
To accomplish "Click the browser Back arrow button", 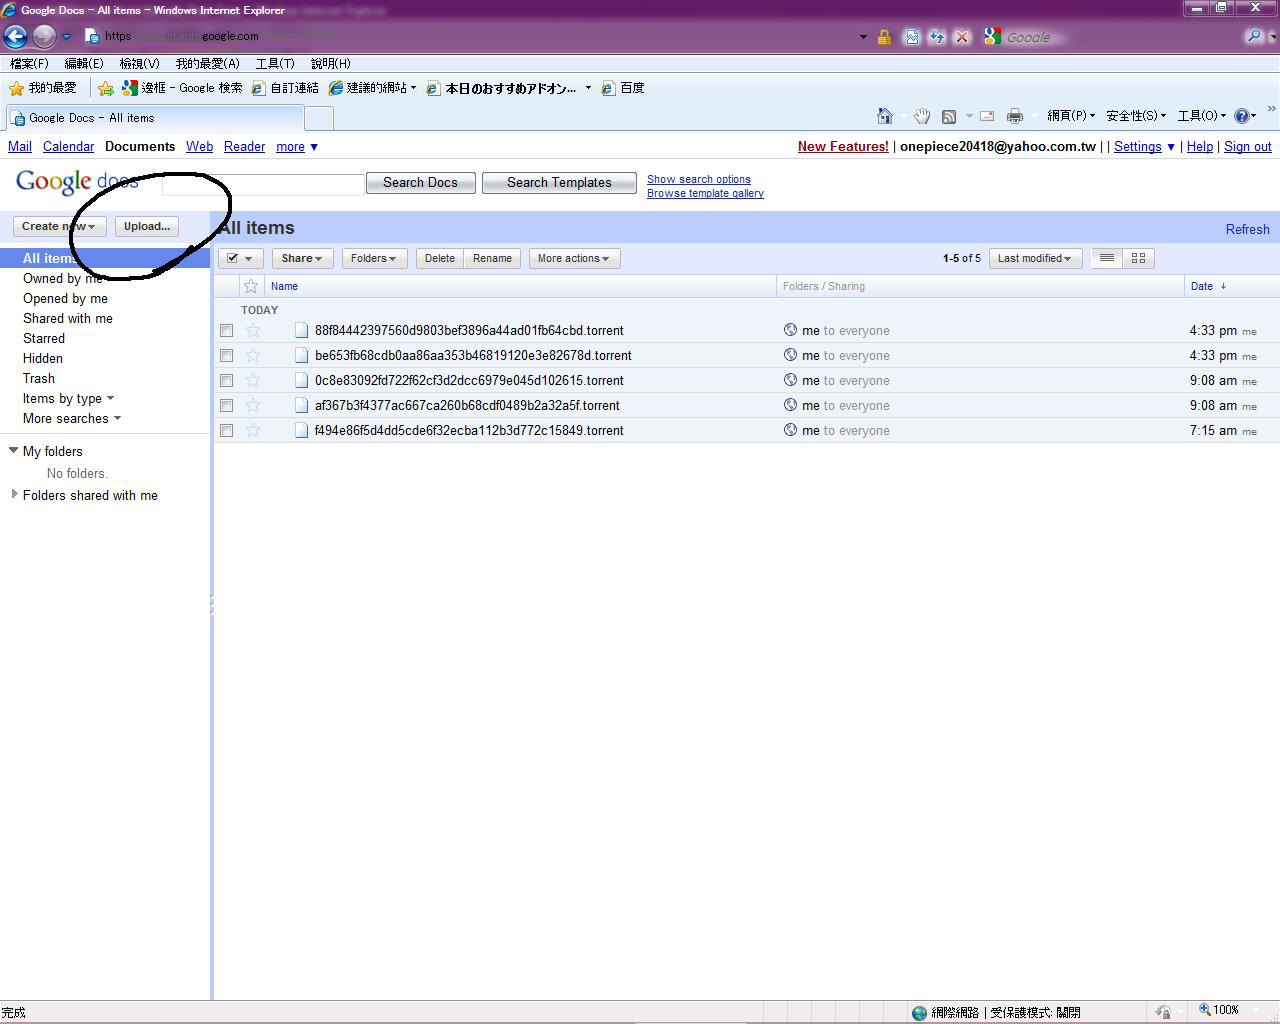I will click(15, 37).
